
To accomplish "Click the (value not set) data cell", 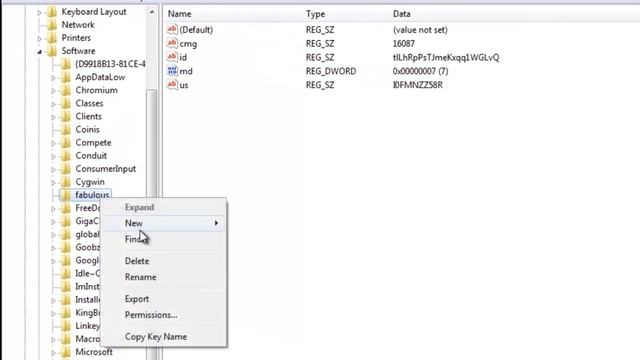I will (420, 30).
